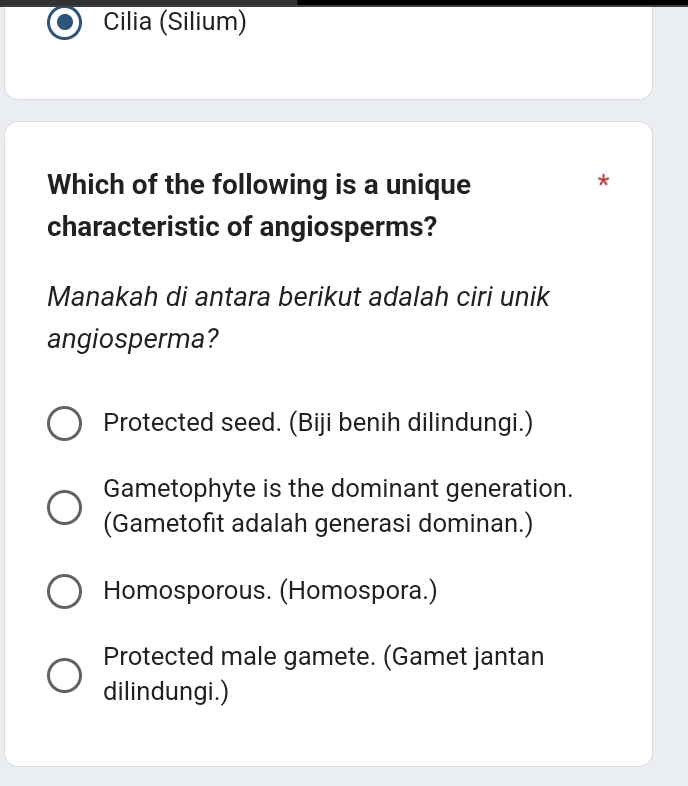Click the 'dilindungi.)' second line text
The height and width of the screenshot is (786, 688).
[166, 691]
